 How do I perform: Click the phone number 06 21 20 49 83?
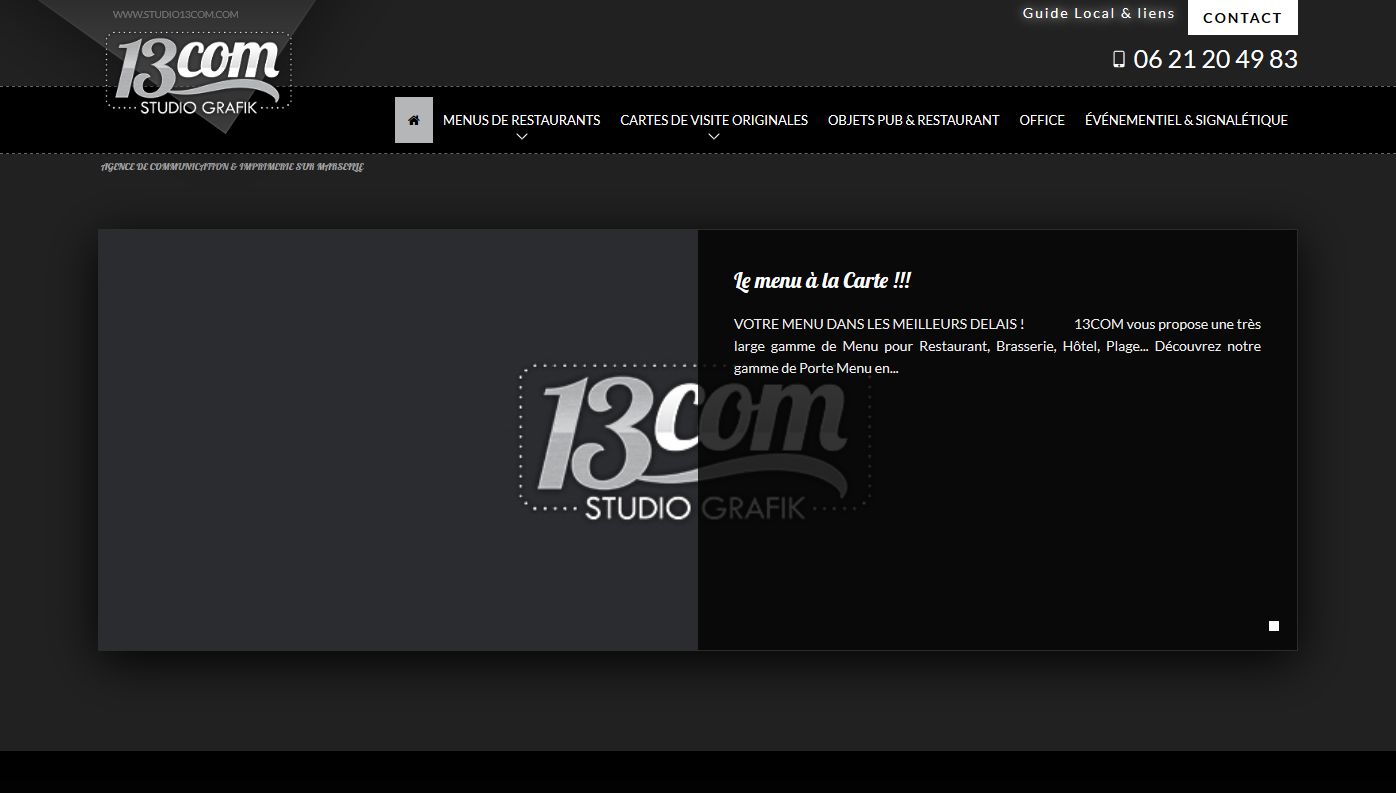pos(1215,60)
